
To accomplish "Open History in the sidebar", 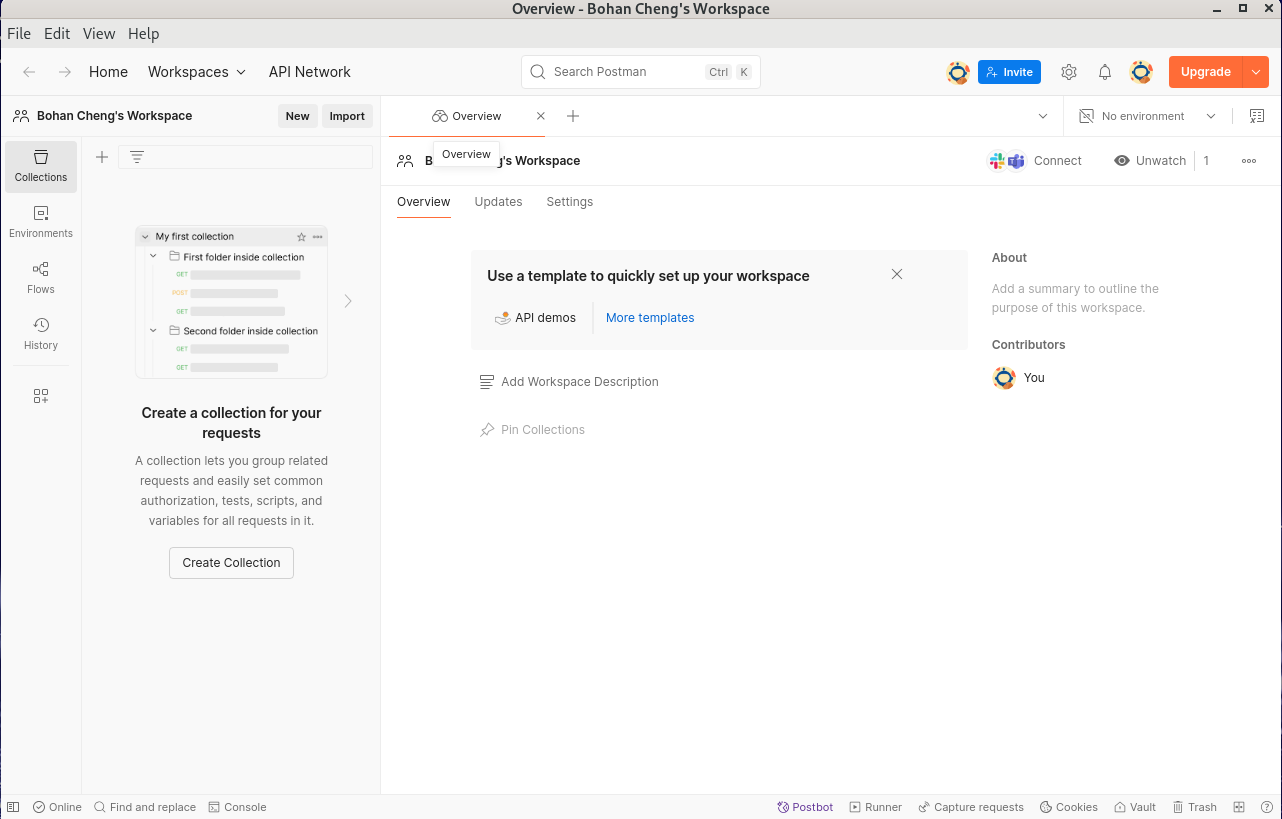I will pyautogui.click(x=41, y=334).
